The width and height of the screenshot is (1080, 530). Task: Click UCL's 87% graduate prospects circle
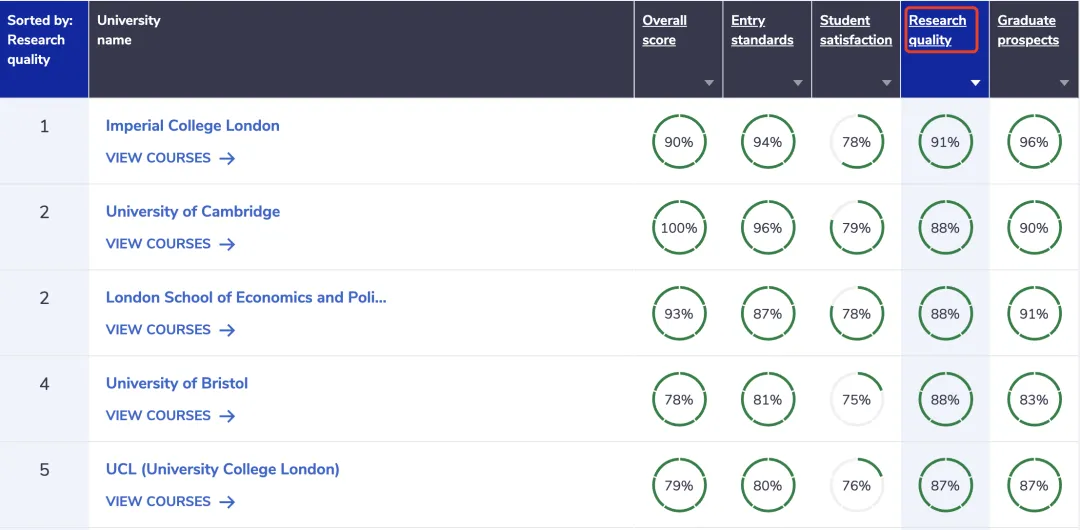click(1034, 486)
